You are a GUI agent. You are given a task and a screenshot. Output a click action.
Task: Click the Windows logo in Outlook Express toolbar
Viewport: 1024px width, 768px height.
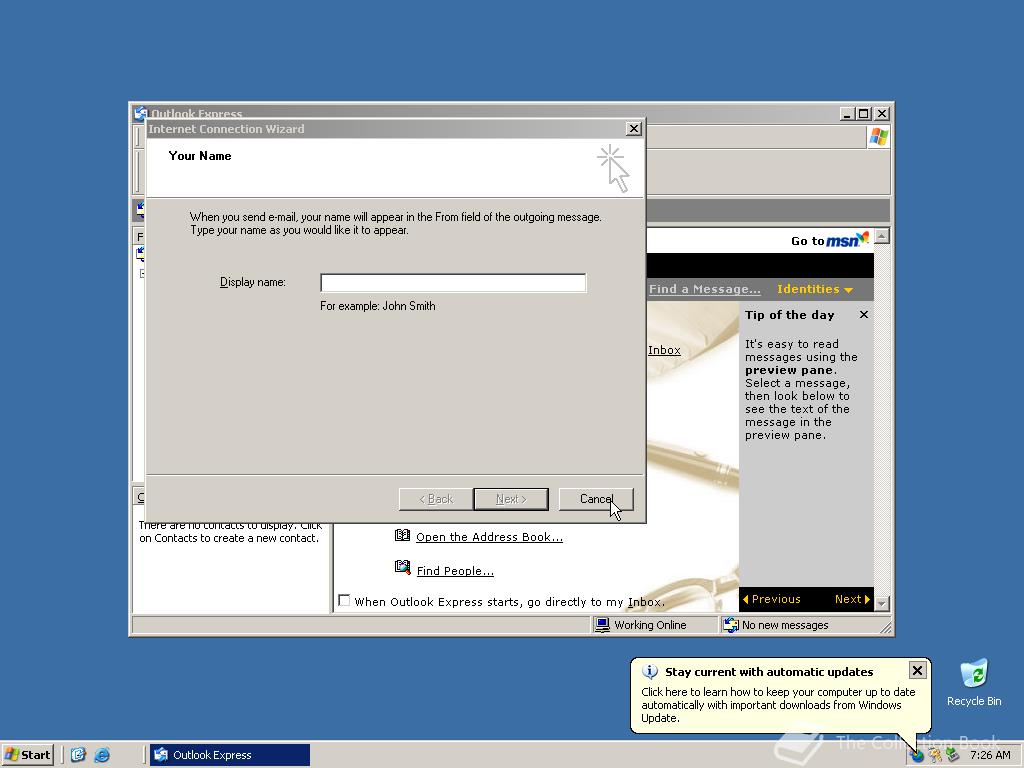coord(879,137)
